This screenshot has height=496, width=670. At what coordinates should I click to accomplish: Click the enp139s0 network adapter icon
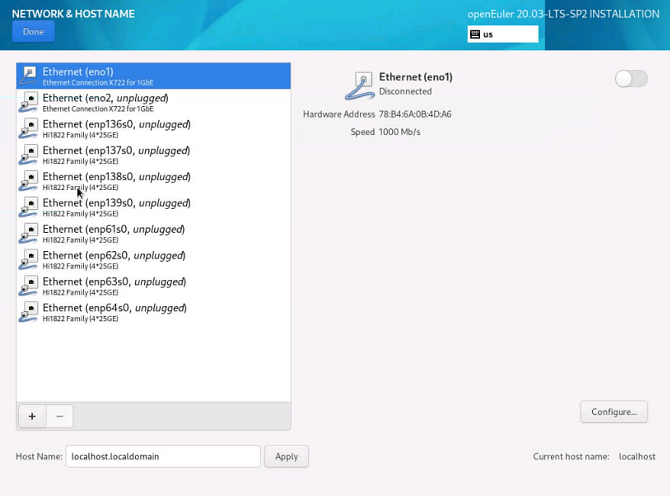click(x=29, y=206)
